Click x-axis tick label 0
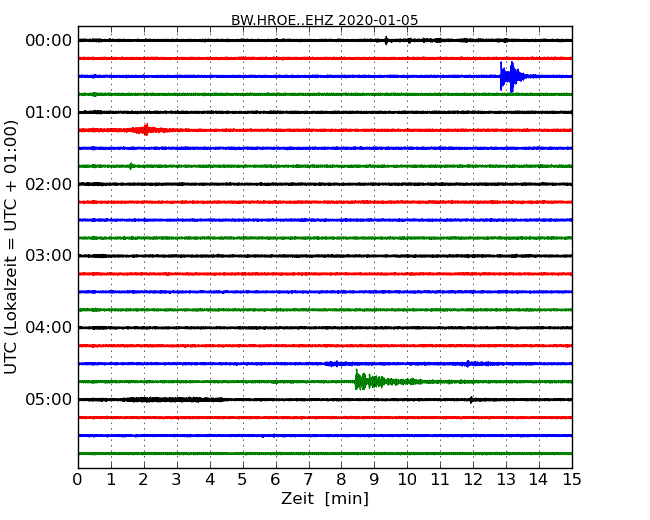Viewport: 650px width, 520px height. click(x=78, y=480)
